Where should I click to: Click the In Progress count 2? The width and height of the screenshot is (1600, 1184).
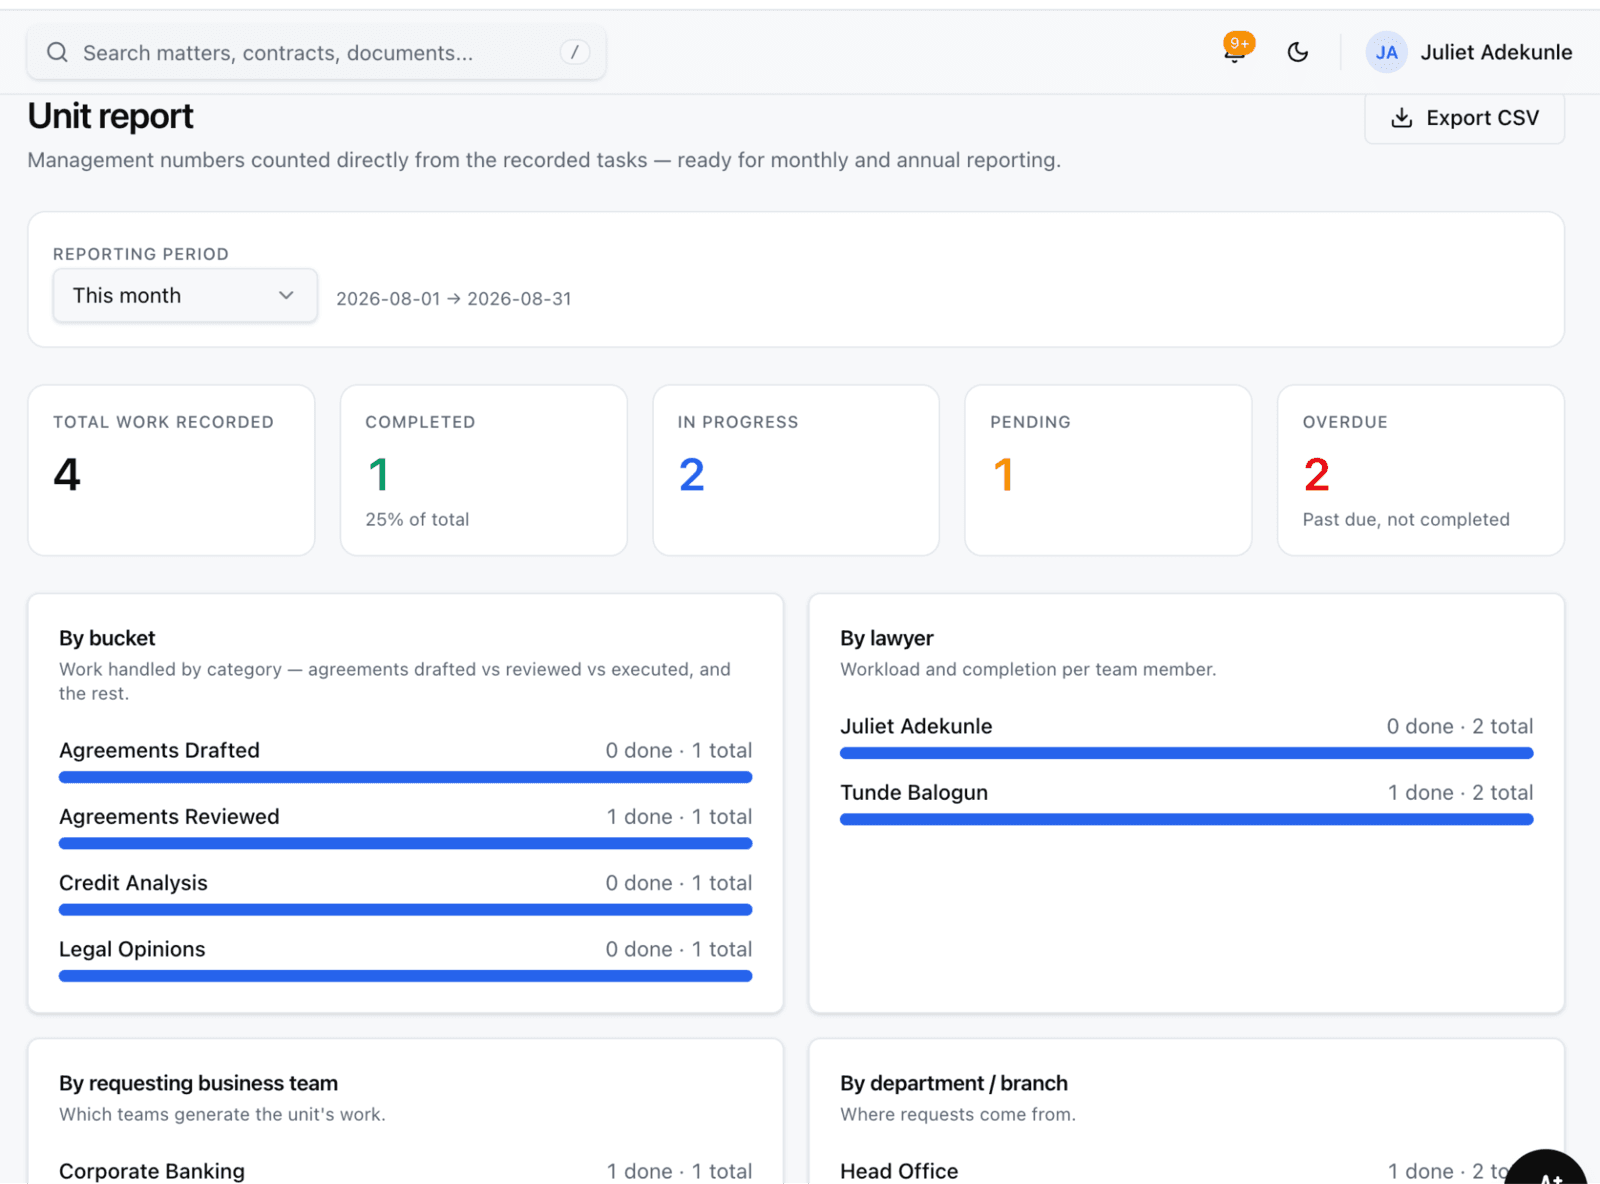(692, 474)
